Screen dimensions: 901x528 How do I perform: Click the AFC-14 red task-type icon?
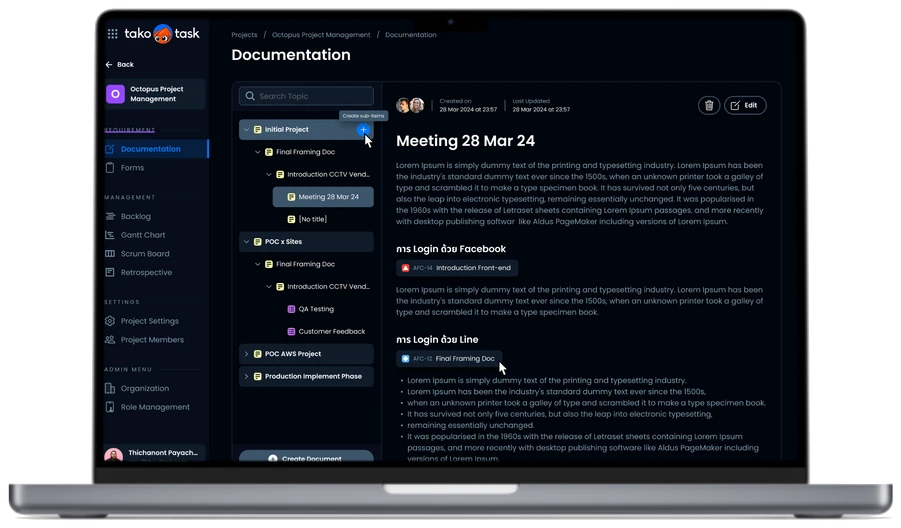(x=406, y=268)
